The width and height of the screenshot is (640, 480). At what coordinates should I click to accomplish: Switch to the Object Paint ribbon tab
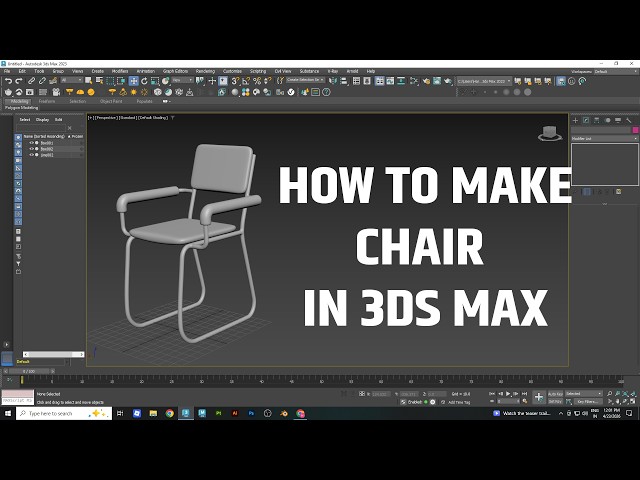[111, 101]
